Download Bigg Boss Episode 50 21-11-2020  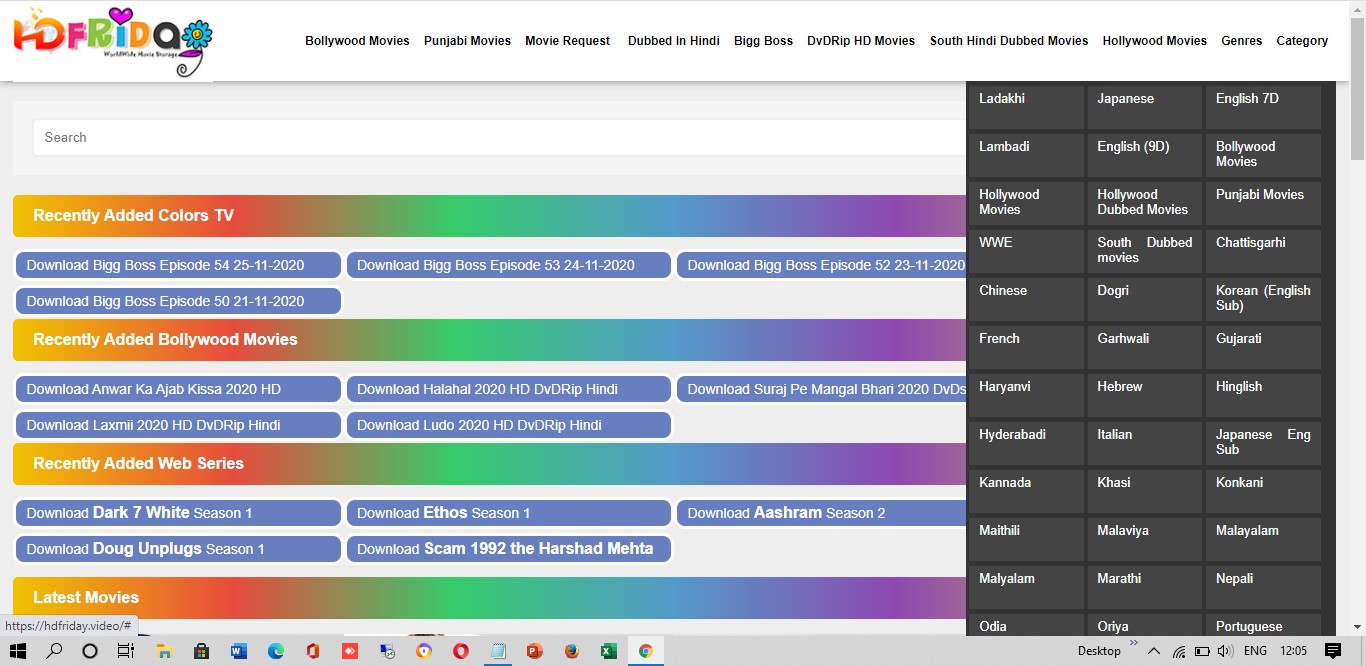tap(178, 301)
